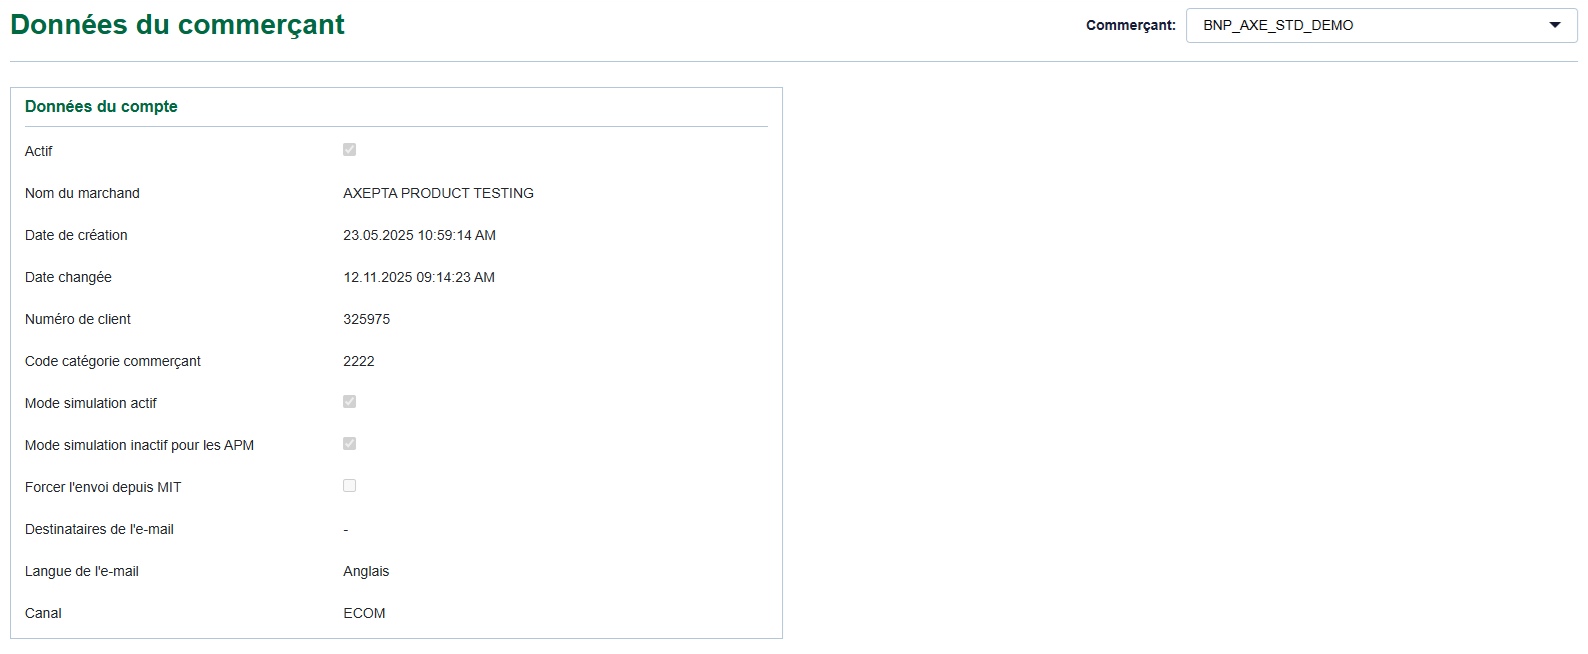The height and width of the screenshot is (654, 1588).
Task: Click the Code catégorie commerçant label
Action: (113, 361)
